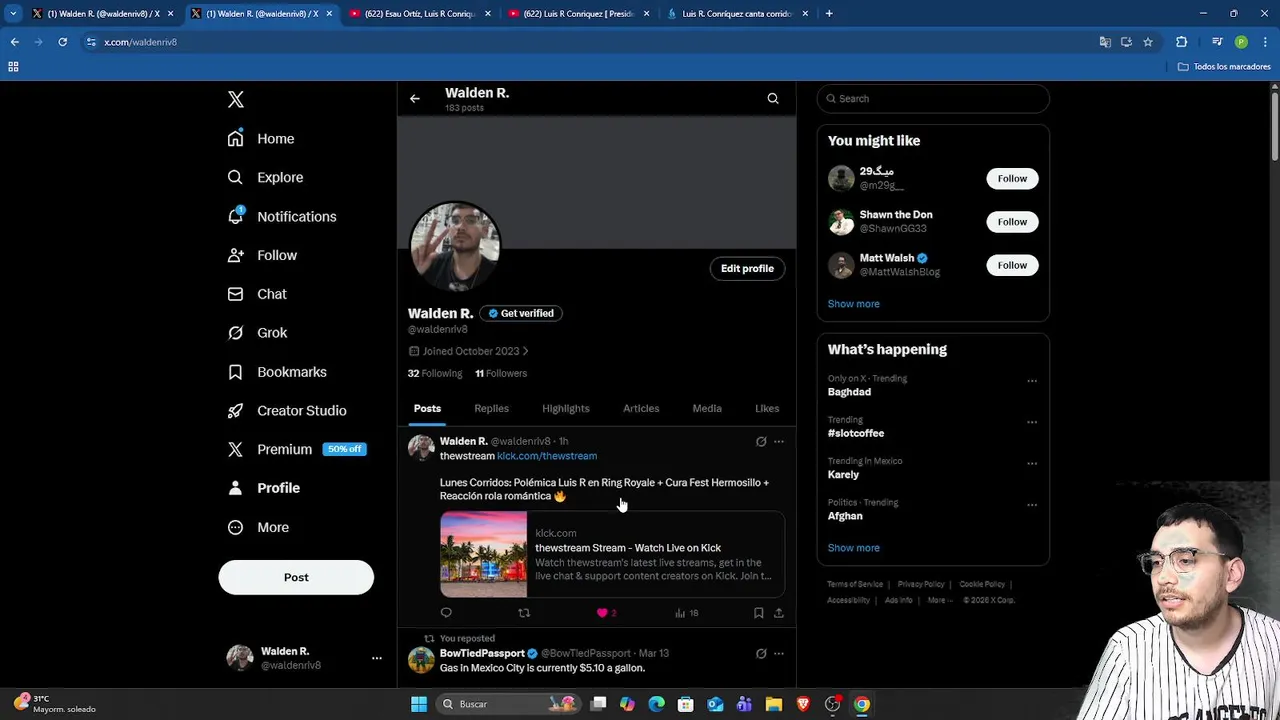
Task: Go back using profile header arrow
Action: point(415,99)
